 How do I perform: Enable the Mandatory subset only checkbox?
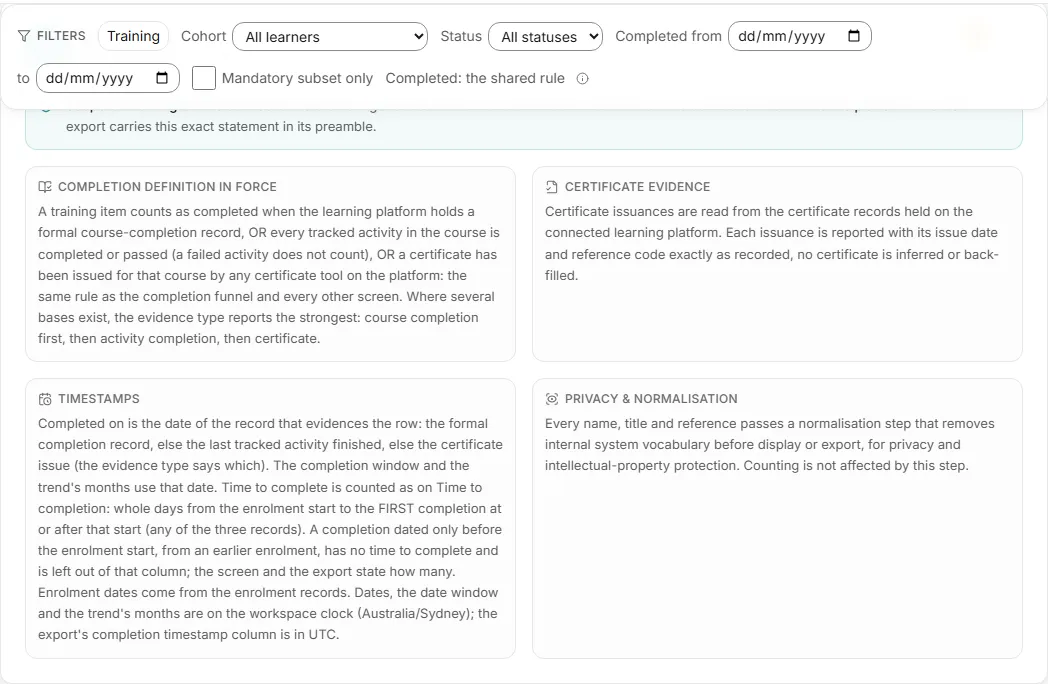point(204,78)
